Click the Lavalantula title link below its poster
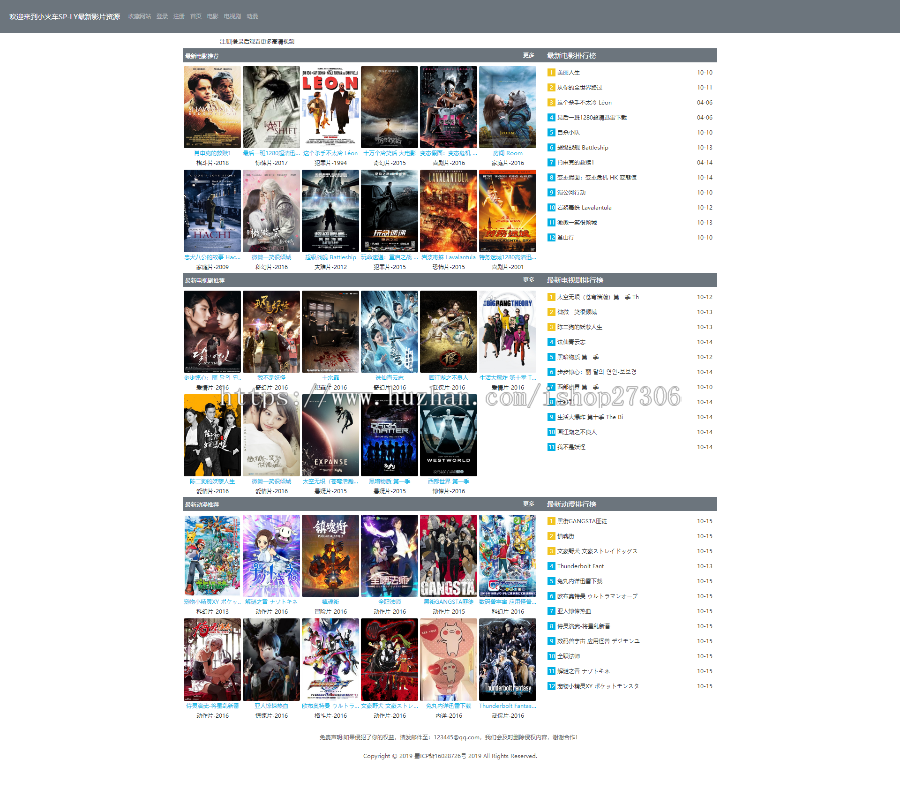 tap(448, 258)
